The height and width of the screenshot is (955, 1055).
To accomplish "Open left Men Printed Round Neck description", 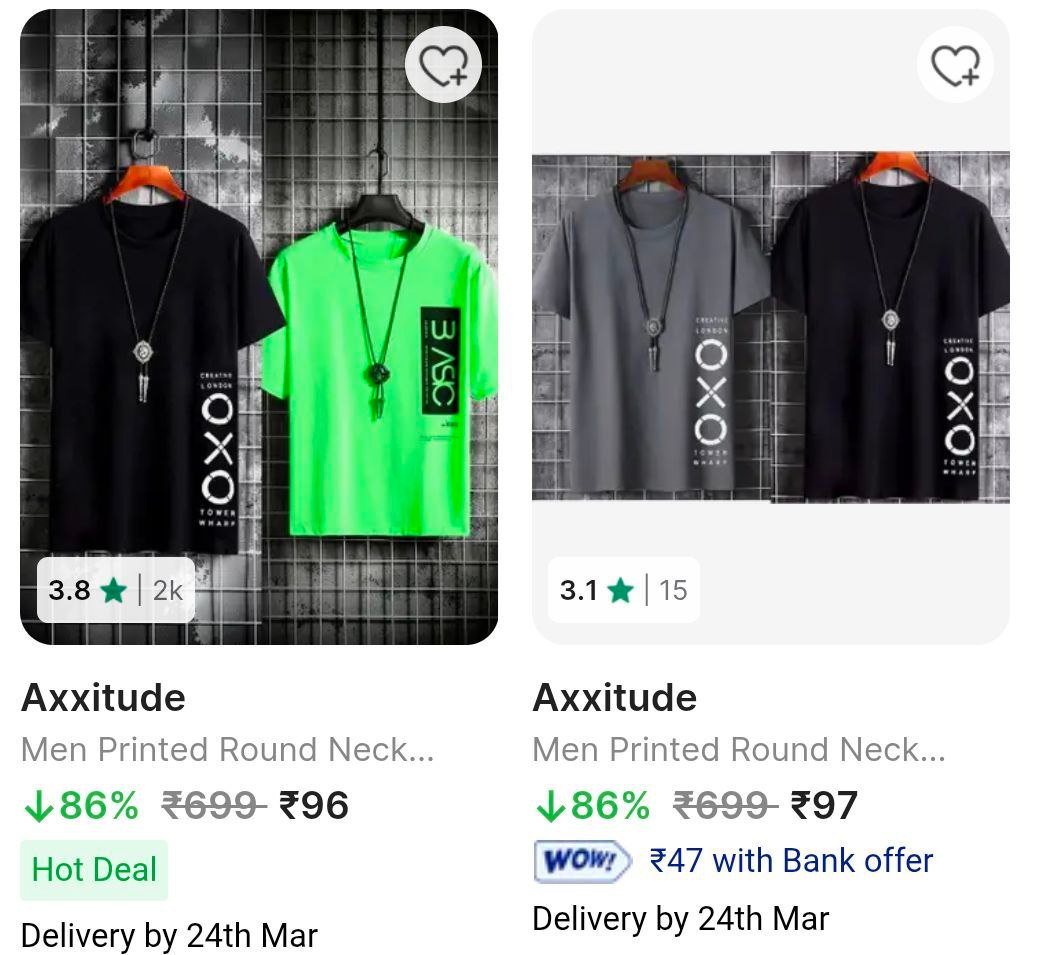I will [x=227, y=749].
